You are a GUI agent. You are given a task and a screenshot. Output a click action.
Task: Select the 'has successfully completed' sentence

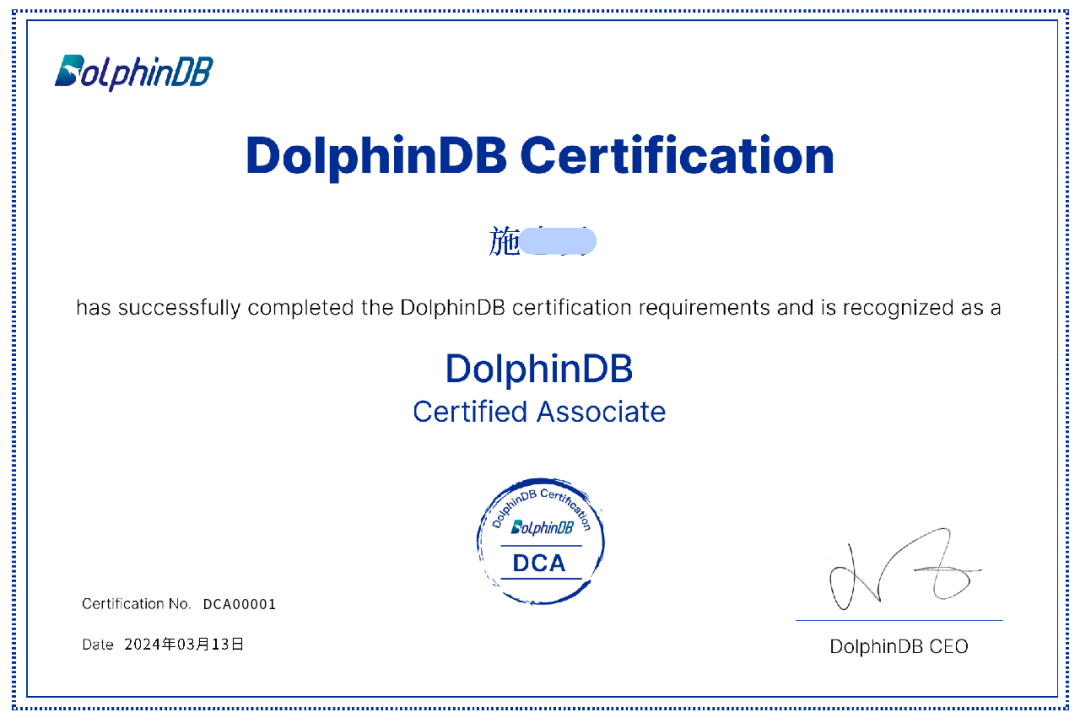[x=539, y=308]
